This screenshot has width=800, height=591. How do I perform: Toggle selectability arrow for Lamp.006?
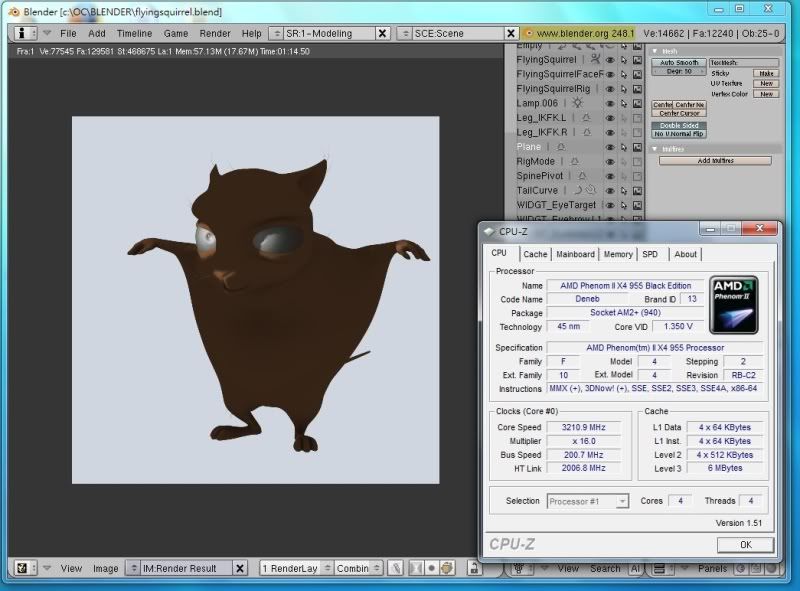pyautogui.click(x=623, y=103)
